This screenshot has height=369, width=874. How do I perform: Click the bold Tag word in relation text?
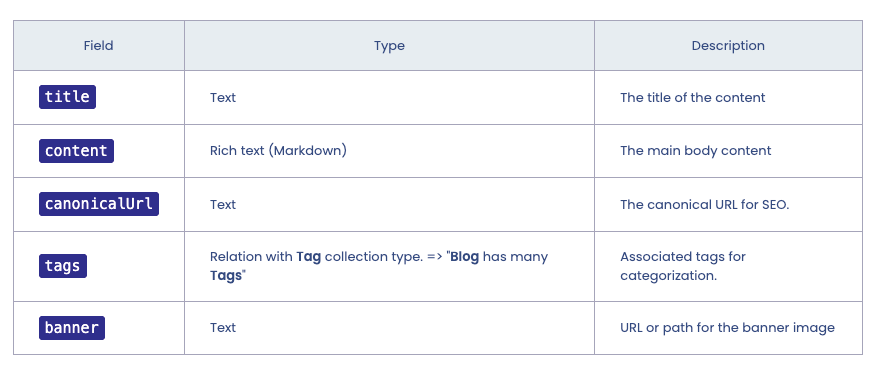308,257
